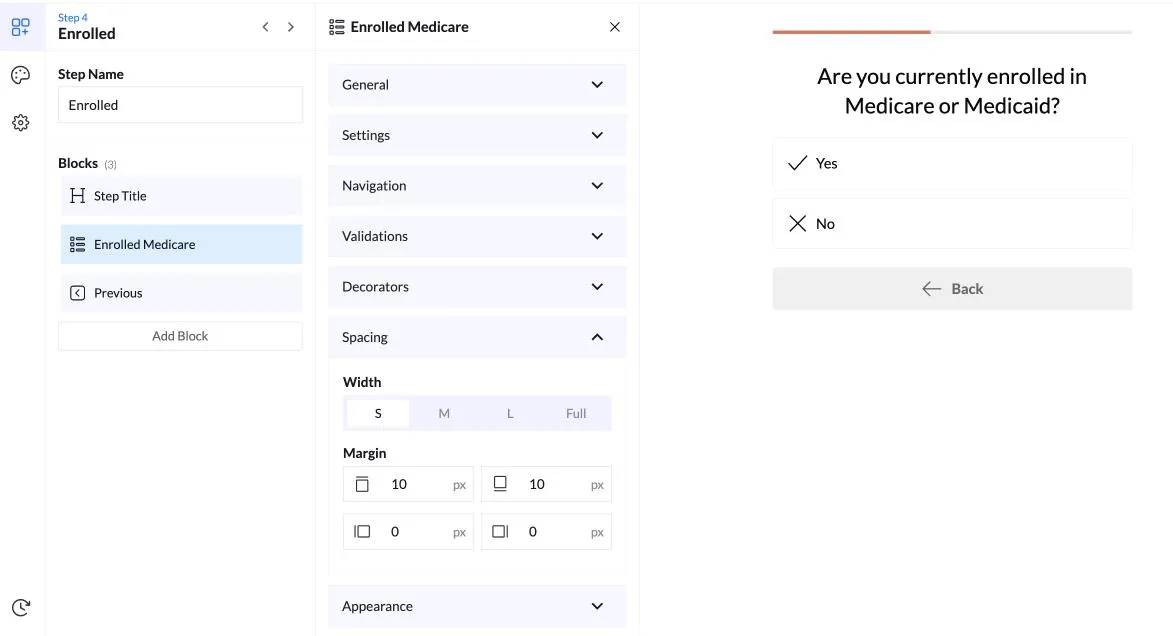Open the add blocks grid icon in sidebar
The image size is (1173, 636).
pos(21,27)
